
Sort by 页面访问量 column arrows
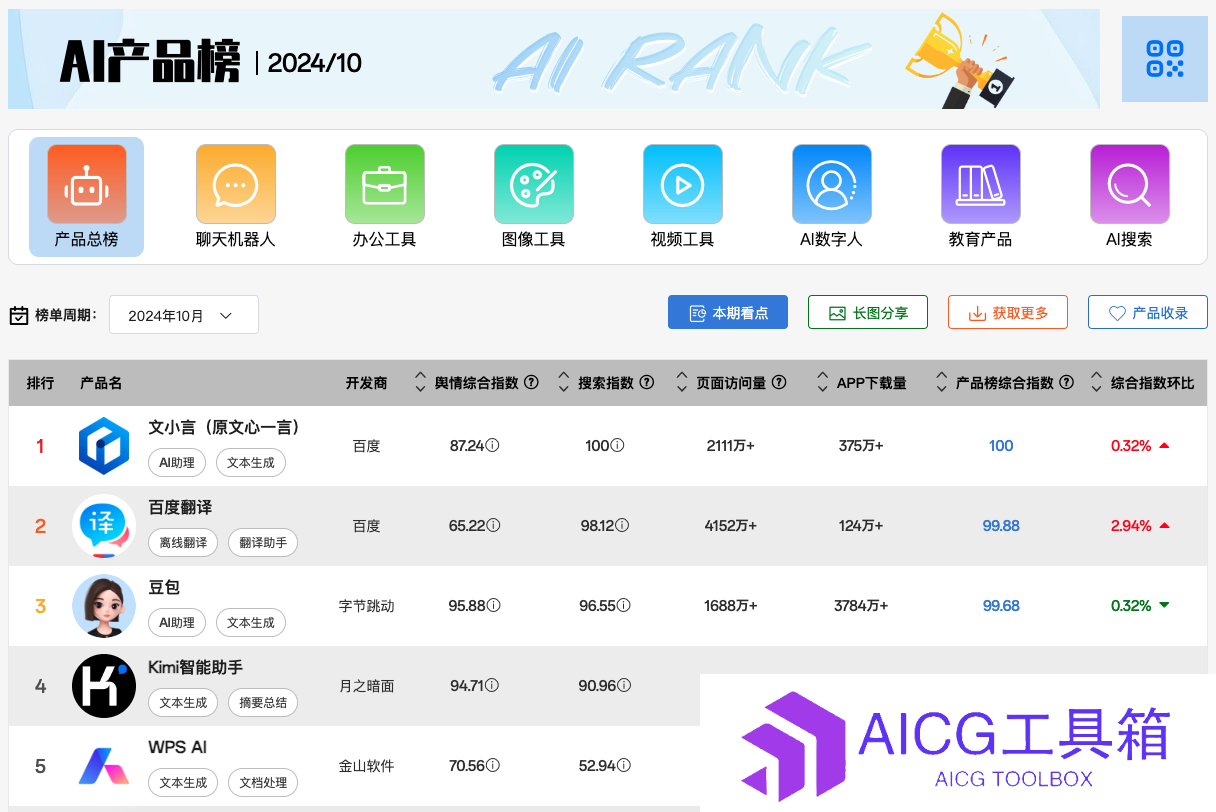pyautogui.click(x=682, y=383)
